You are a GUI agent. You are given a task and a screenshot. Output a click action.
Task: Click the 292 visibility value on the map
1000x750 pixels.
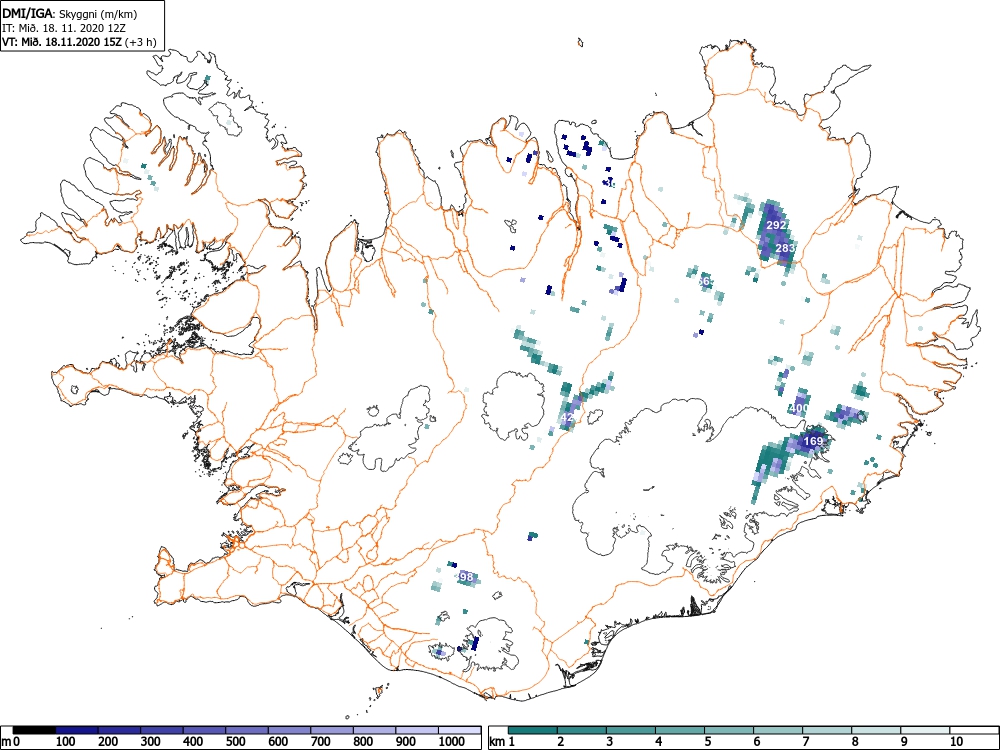(776, 225)
